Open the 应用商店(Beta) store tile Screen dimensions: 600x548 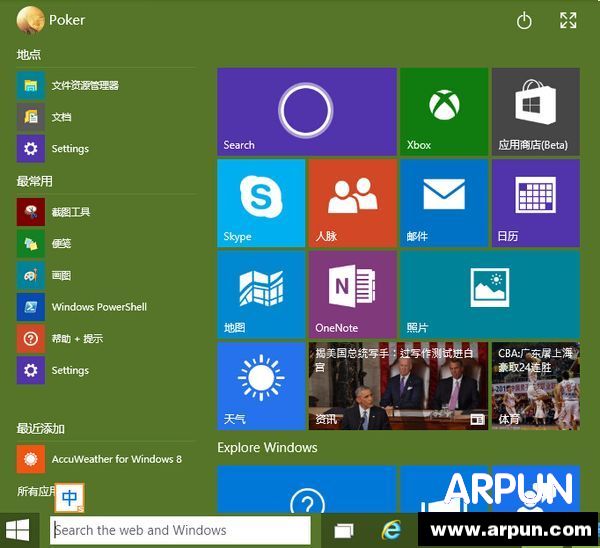point(536,112)
